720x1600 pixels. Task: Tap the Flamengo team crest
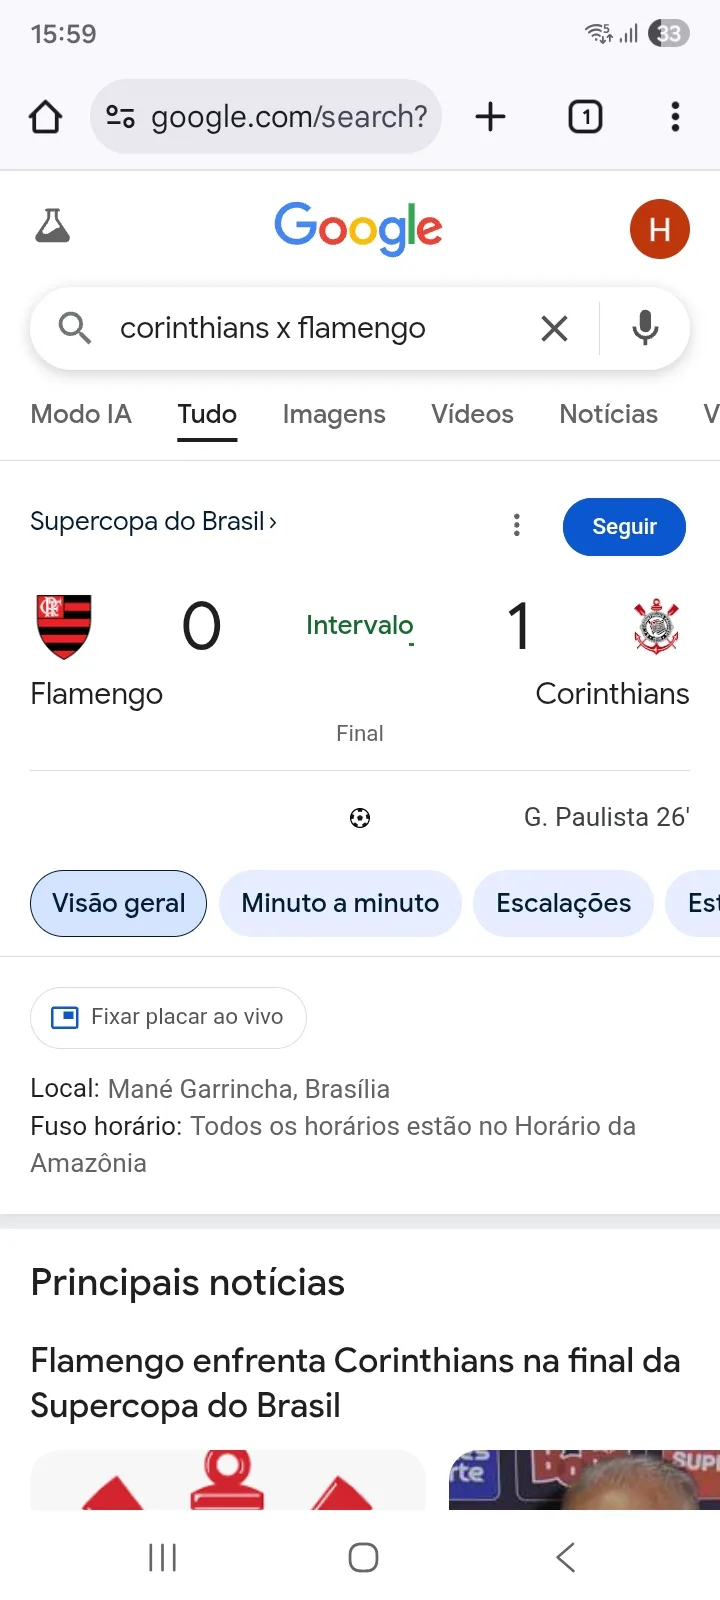[x=64, y=627]
